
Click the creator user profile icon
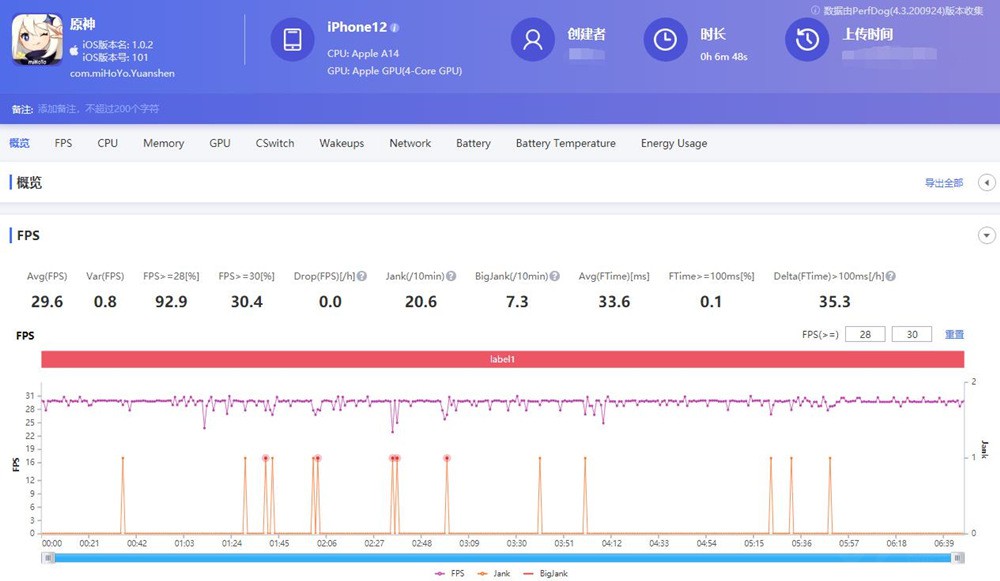click(532, 40)
